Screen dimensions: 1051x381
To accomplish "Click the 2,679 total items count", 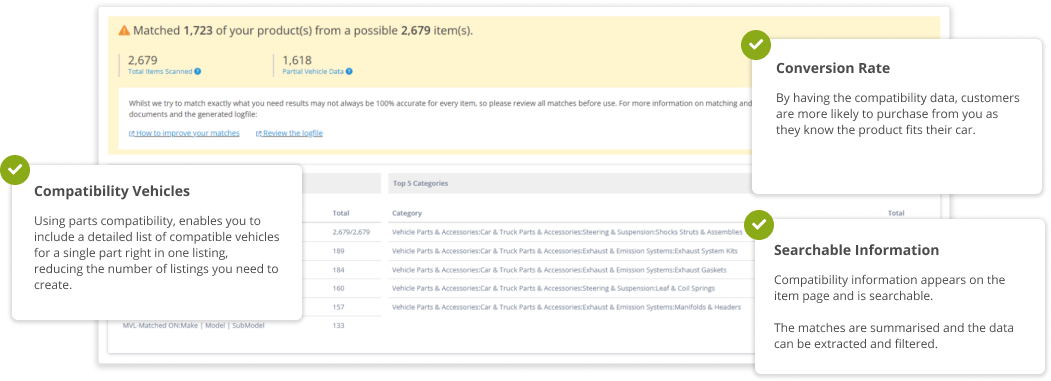I will click(143, 60).
